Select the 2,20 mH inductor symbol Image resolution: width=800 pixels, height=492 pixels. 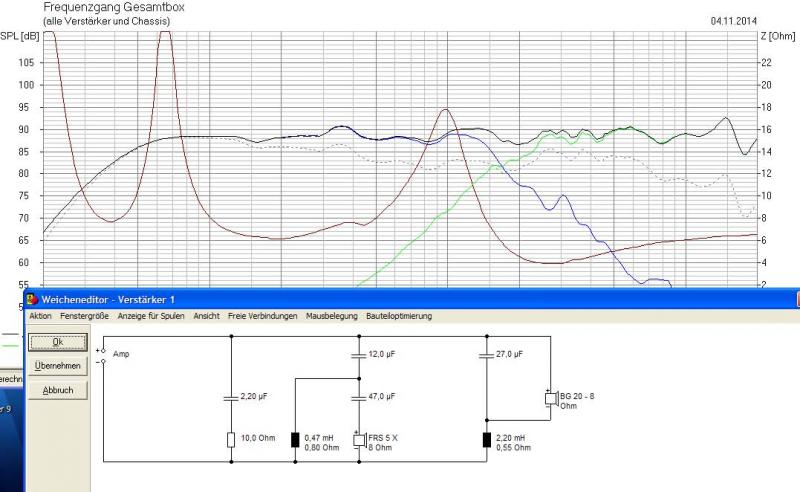tap(487, 439)
